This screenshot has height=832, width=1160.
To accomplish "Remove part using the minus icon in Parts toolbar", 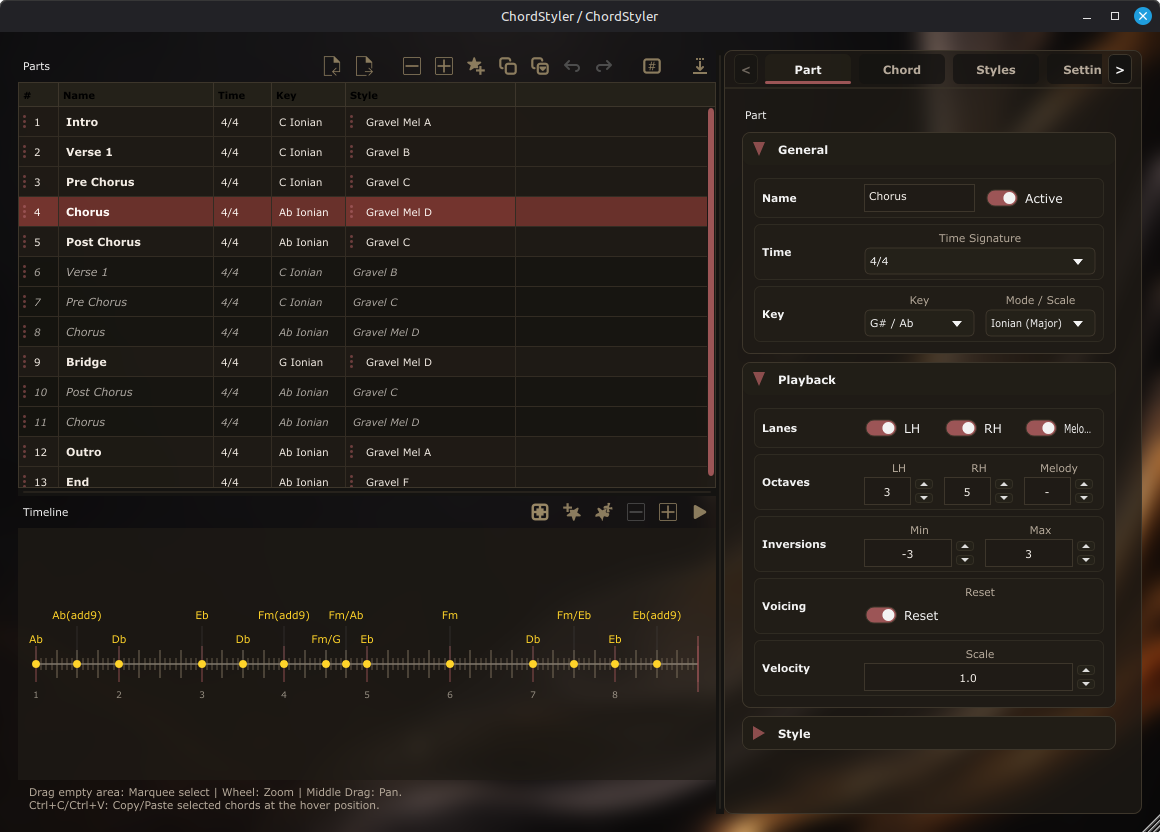I will click(412, 66).
